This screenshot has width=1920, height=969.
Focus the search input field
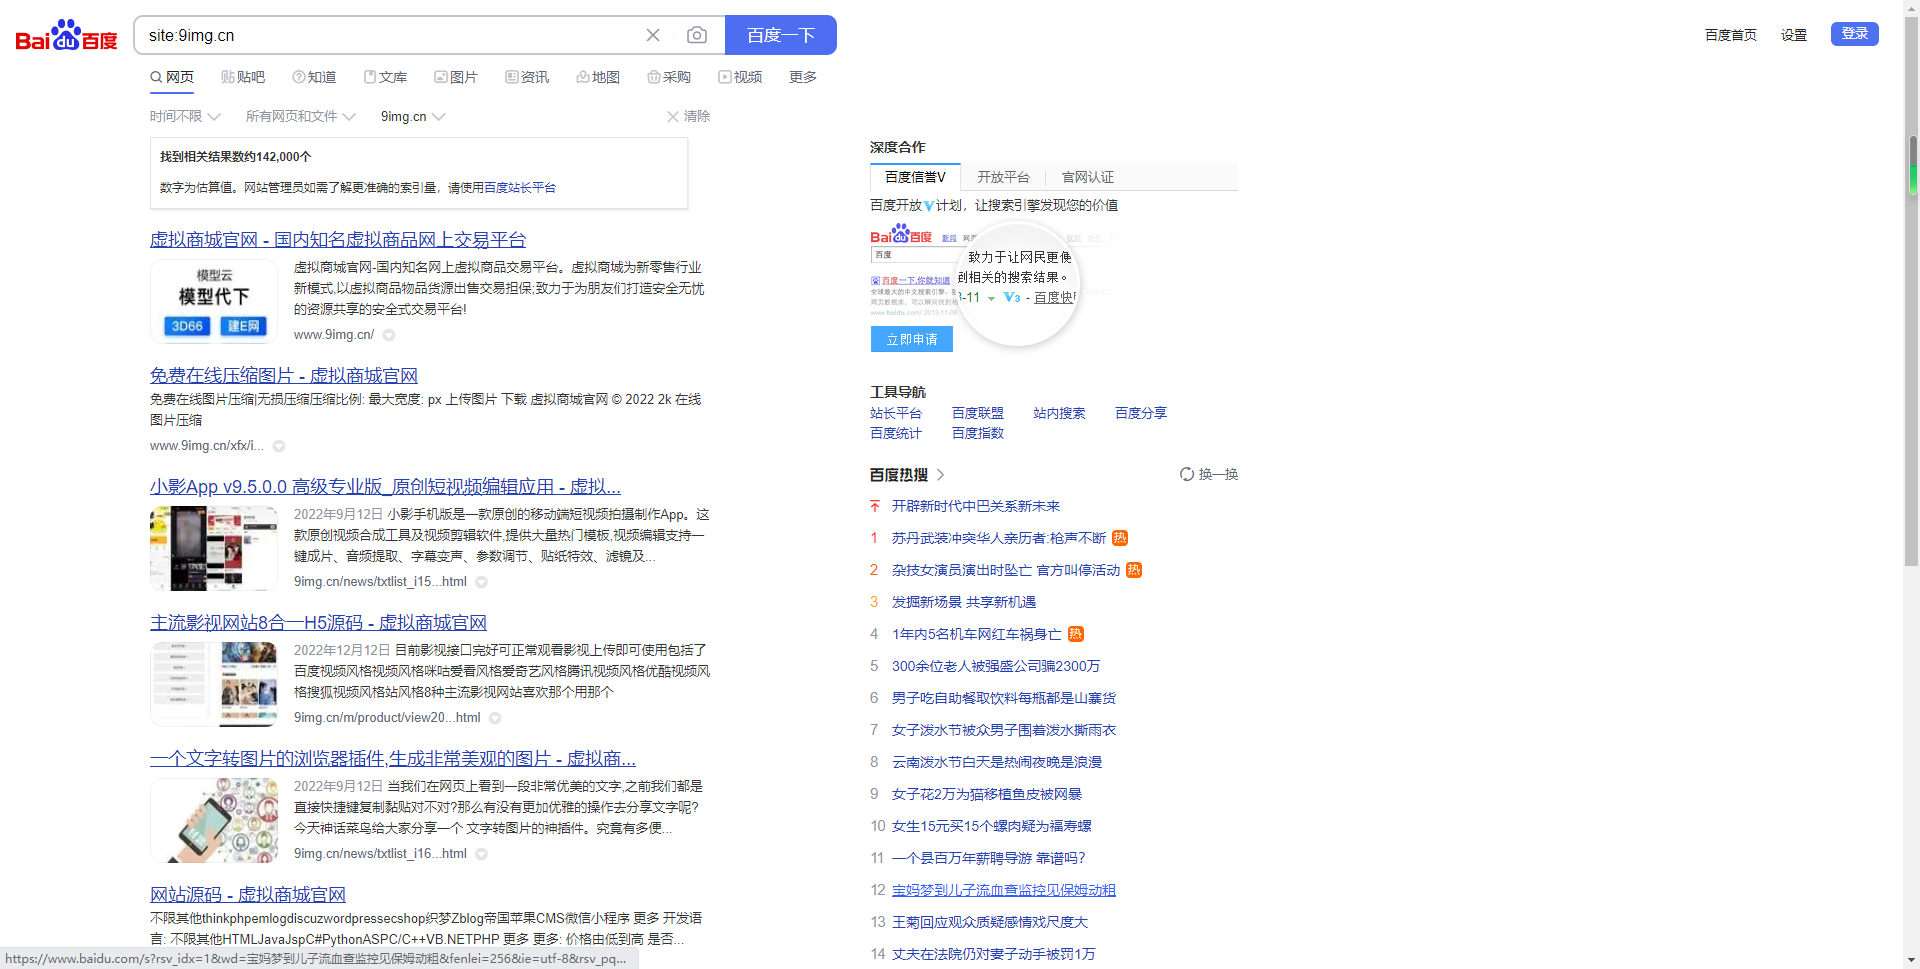(390, 35)
